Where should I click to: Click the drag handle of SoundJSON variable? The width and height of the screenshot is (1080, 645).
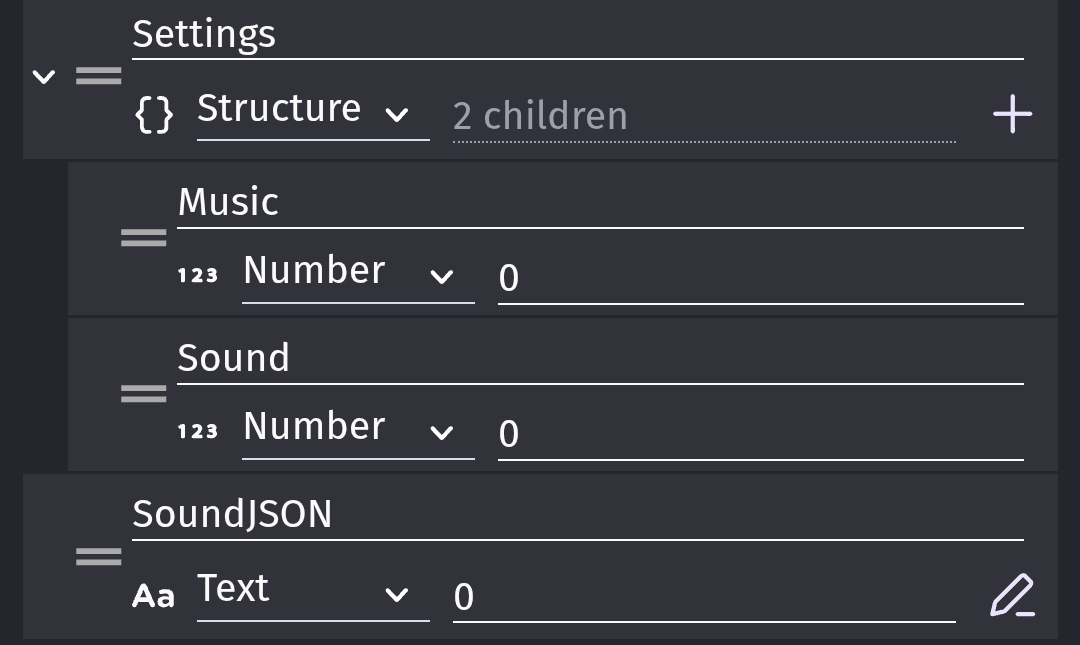pos(98,556)
